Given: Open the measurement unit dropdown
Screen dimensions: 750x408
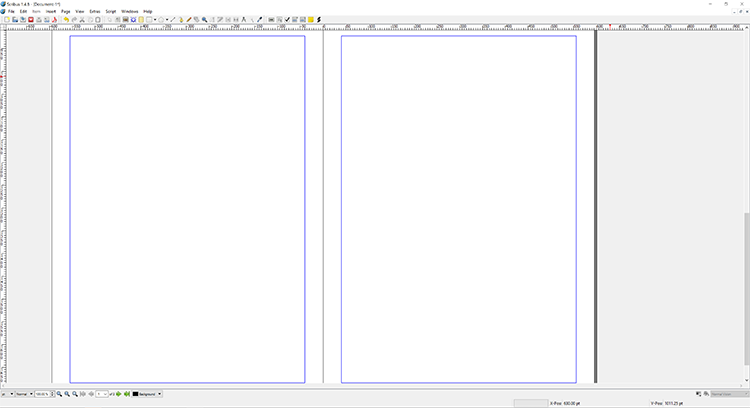Looking at the screenshot, I should [7, 394].
